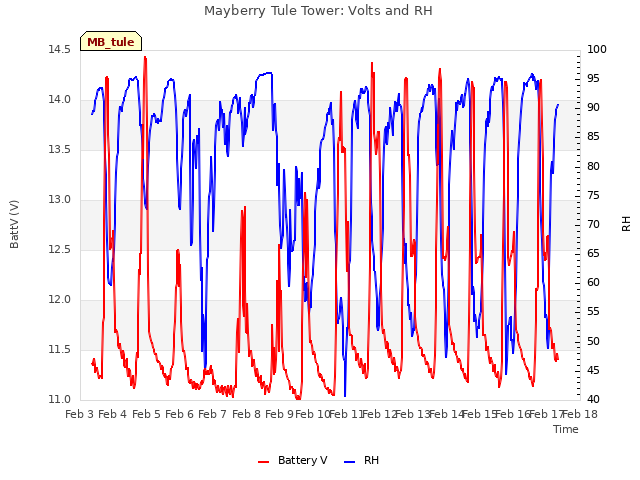Click the 75 tick on RH axis

coord(593,195)
